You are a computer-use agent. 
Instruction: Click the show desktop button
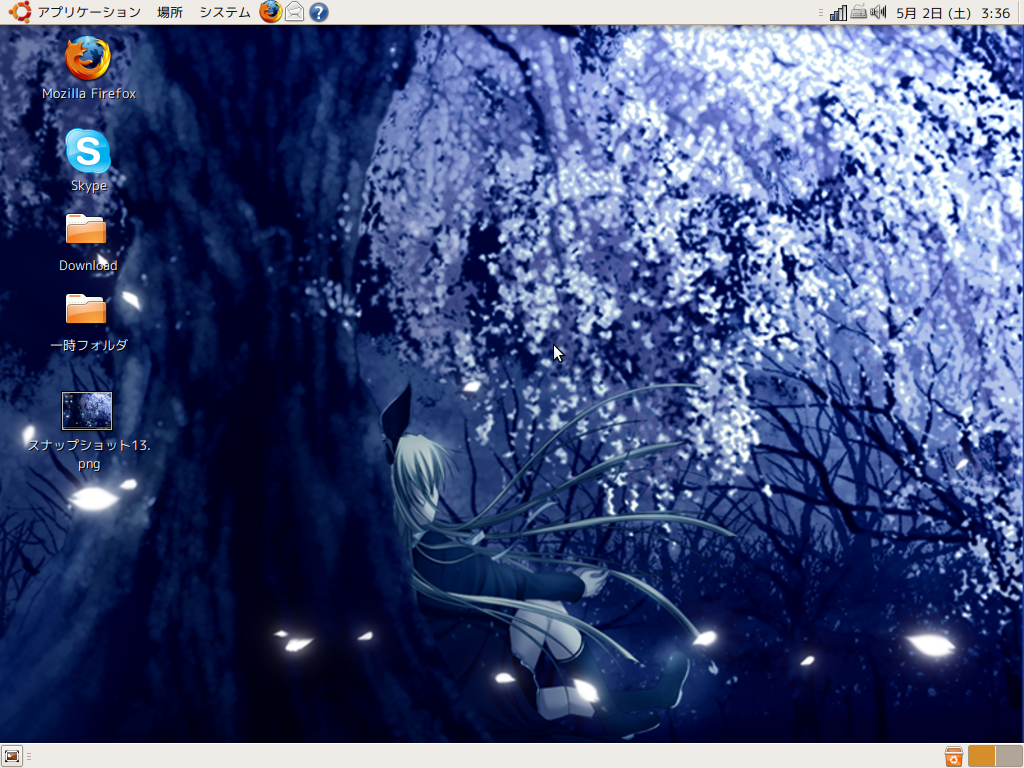coord(12,756)
